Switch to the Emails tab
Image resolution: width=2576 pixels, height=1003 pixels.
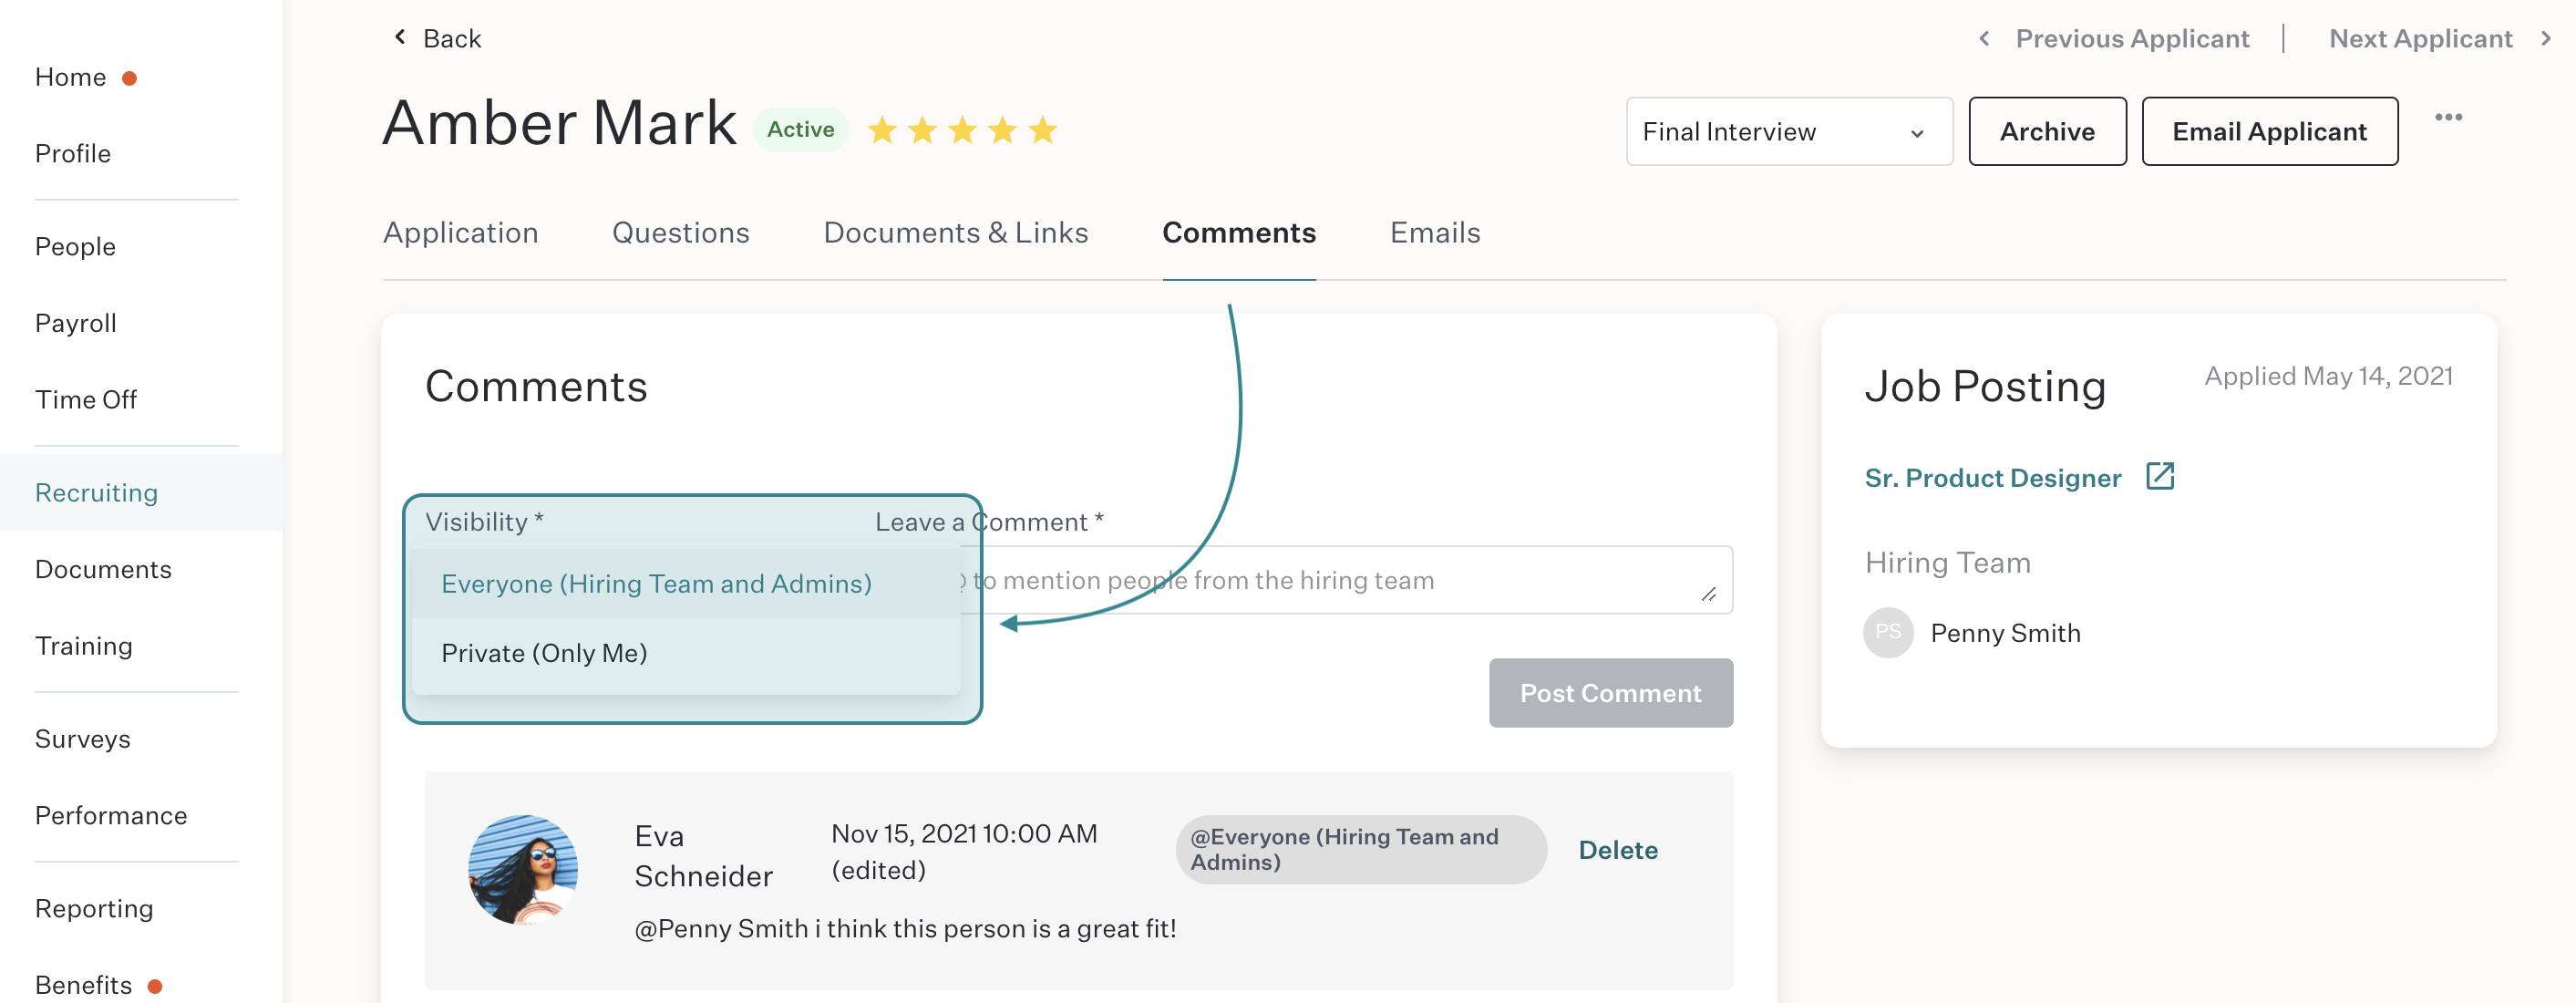[x=1435, y=233]
